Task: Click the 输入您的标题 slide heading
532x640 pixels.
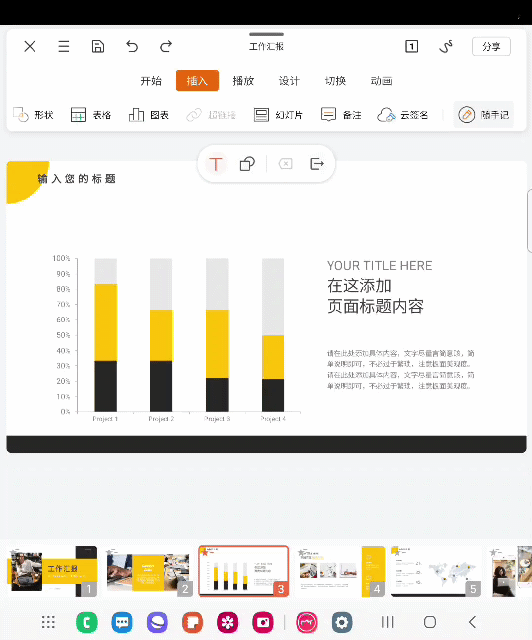Action: (x=77, y=179)
